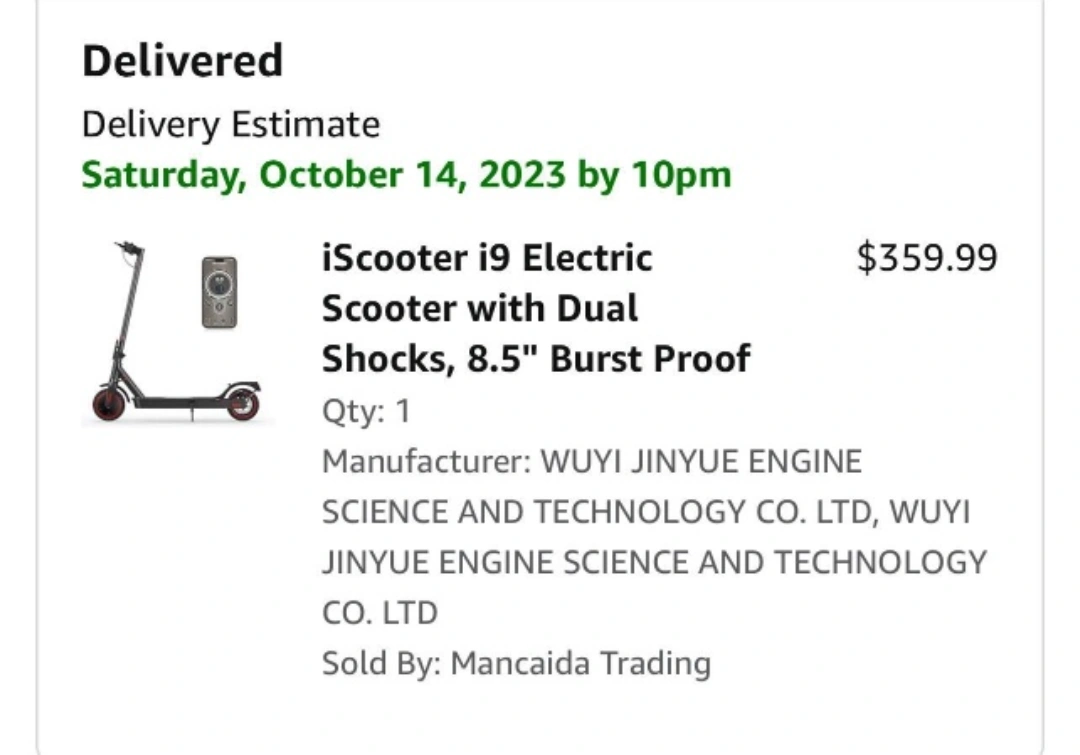The width and height of the screenshot is (1080, 755).
Task: Select the Delivered status heading
Action: tap(183, 61)
